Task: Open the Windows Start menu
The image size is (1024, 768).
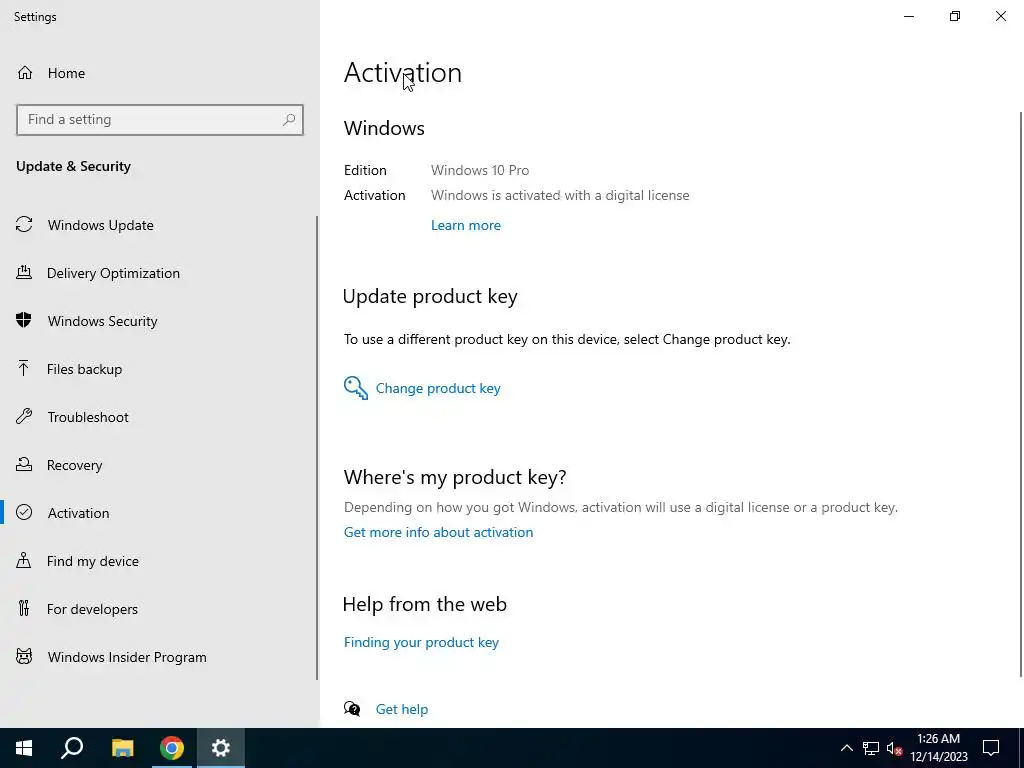Action: 24,748
